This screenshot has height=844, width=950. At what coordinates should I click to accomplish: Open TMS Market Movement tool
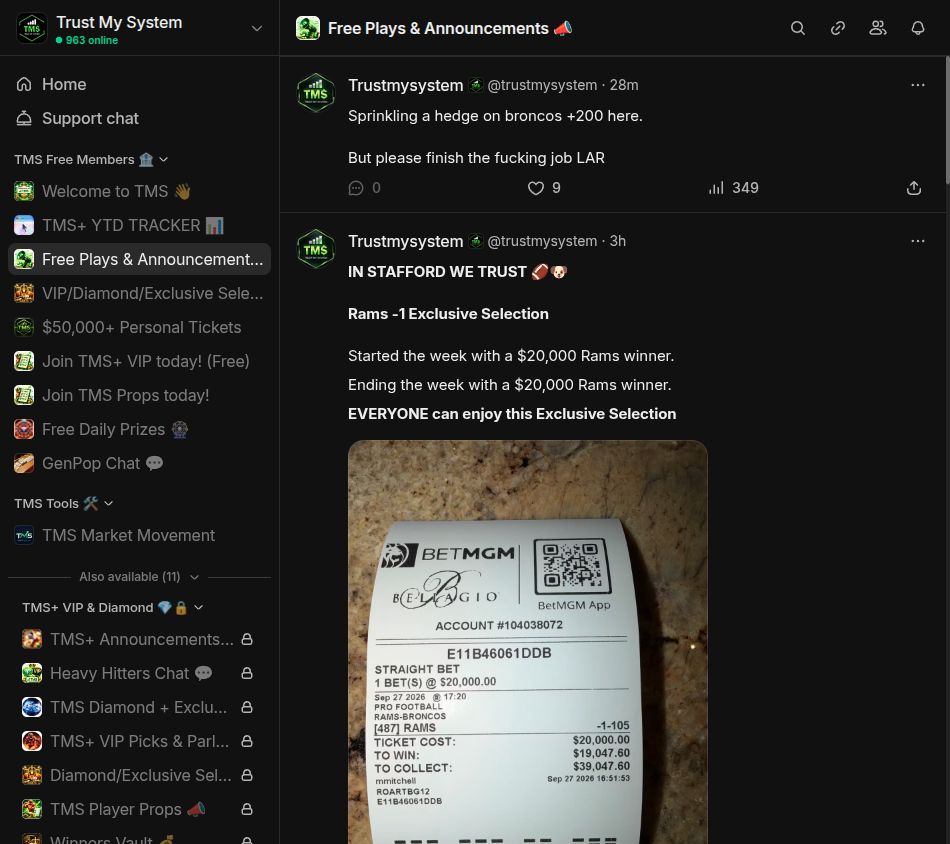[139, 536]
